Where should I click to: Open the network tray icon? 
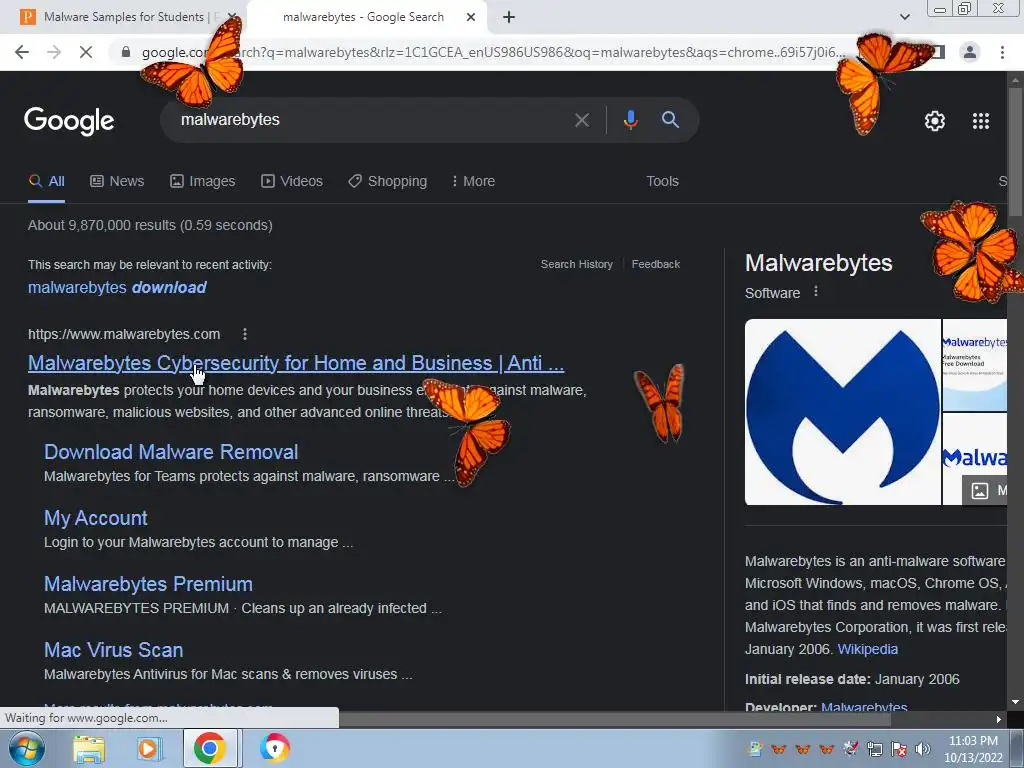tap(874, 749)
